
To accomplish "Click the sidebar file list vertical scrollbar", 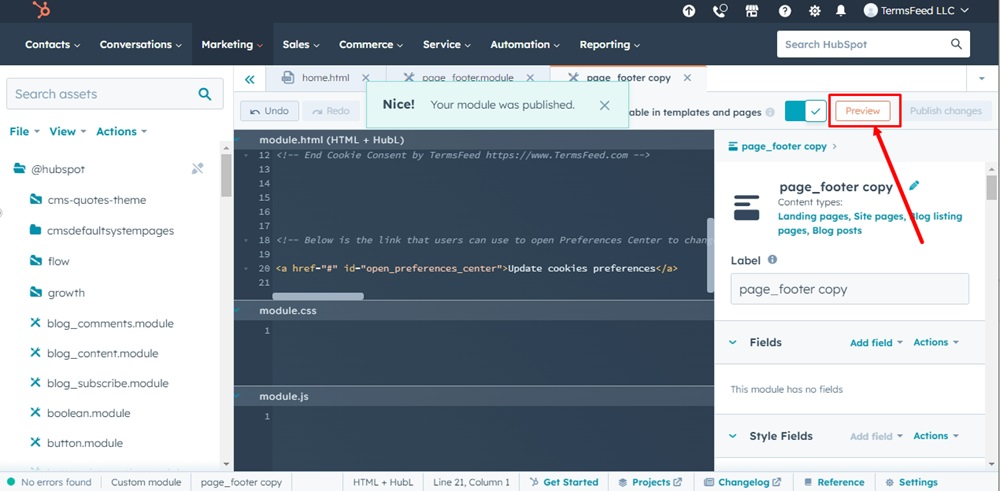I will coord(226,175).
